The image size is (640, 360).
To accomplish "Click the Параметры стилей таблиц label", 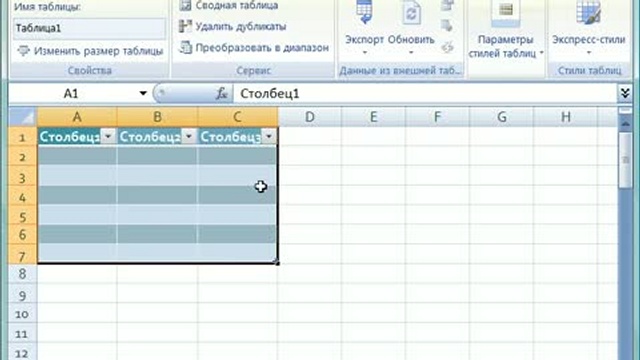I will coord(505,47).
